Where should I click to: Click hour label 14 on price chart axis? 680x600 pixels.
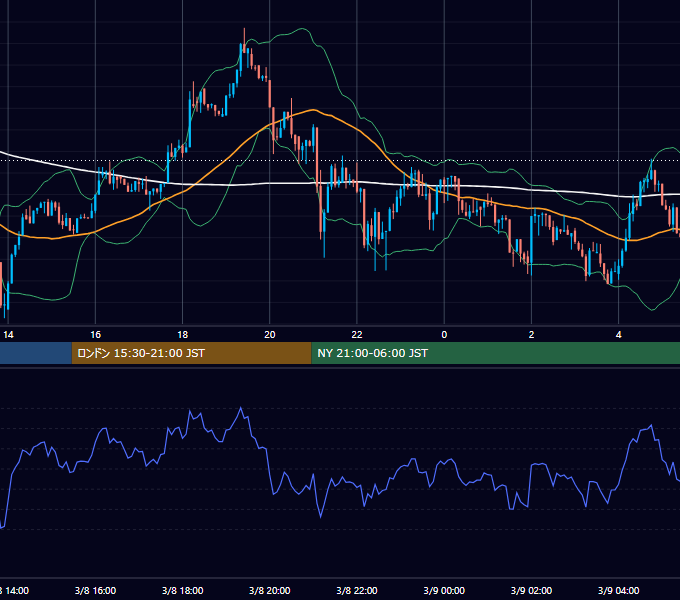(x=8, y=335)
